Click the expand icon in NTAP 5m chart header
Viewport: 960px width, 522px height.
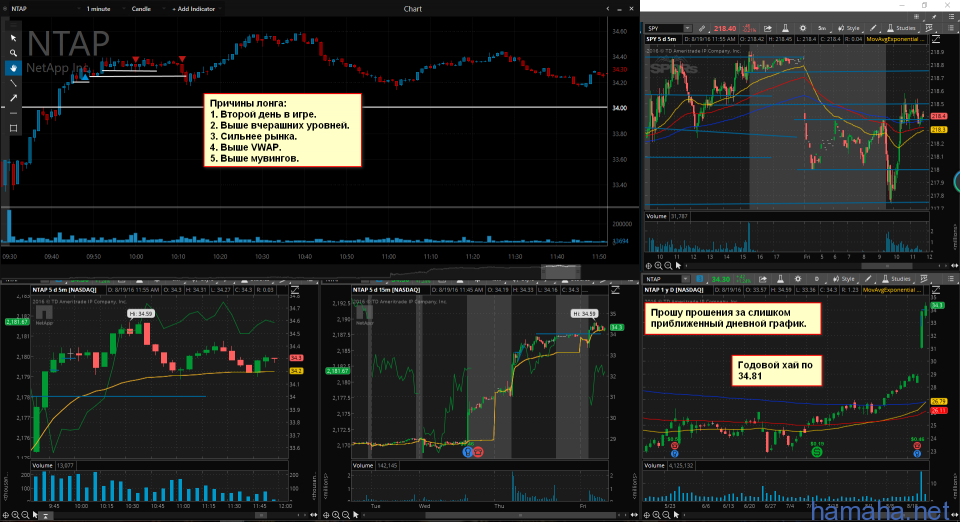pos(294,290)
